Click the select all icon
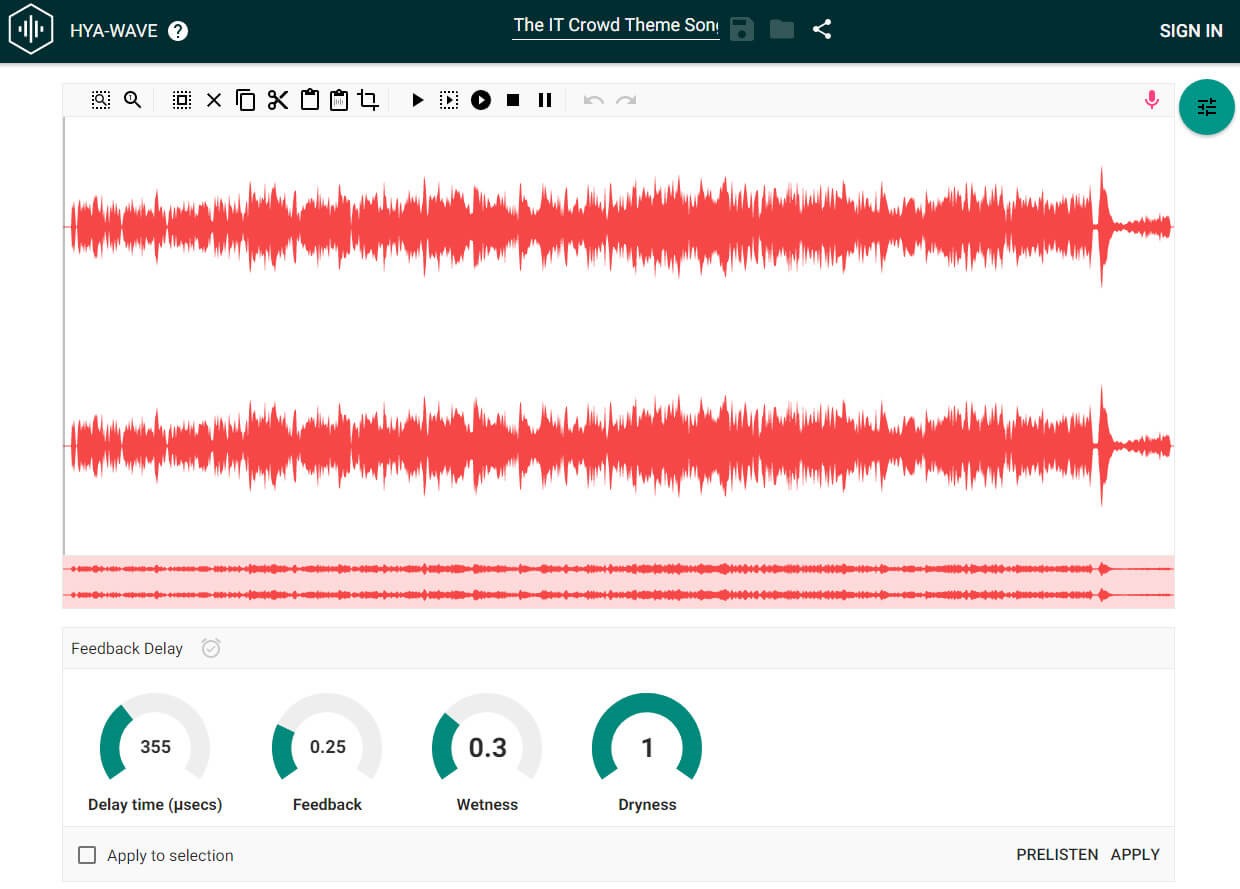Image resolution: width=1240 pixels, height=889 pixels. click(x=182, y=100)
